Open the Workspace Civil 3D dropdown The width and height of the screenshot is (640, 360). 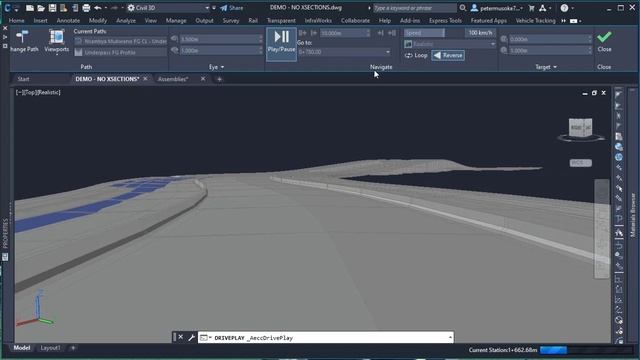pos(168,8)
